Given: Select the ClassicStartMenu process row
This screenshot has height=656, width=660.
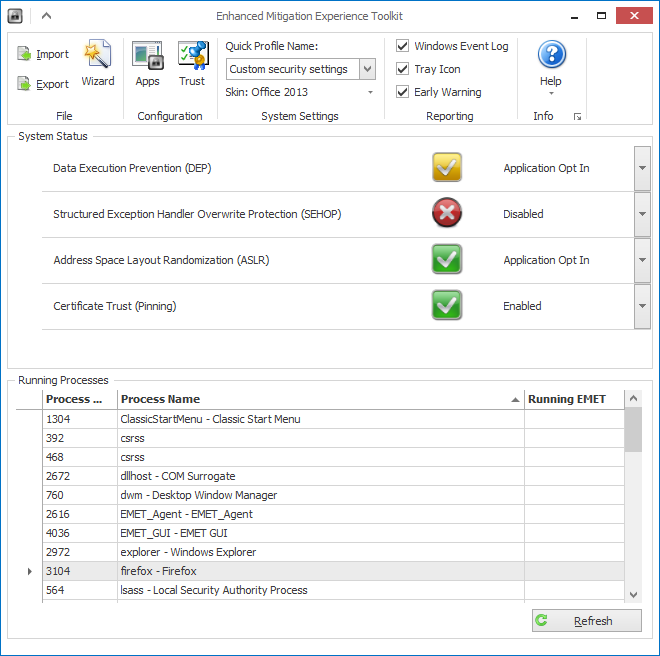Looking at the screenshot, I should 333,419.
